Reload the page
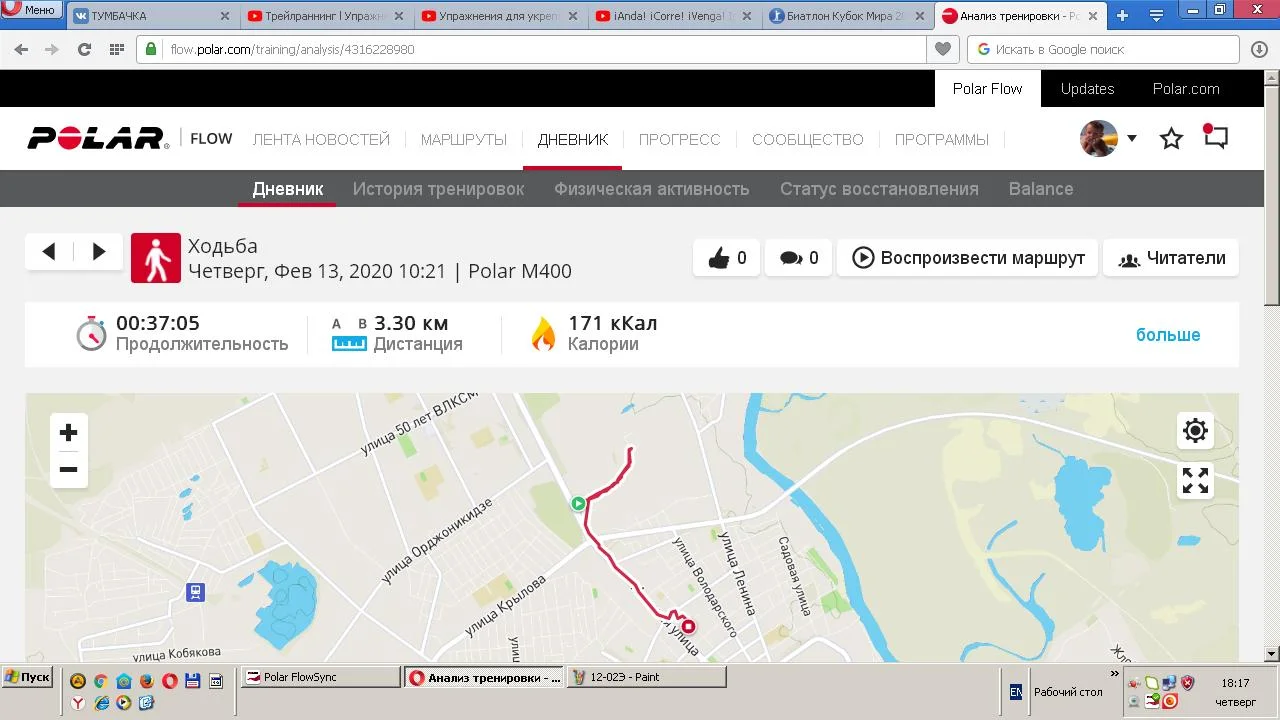Screen dimensions: 1280x720 coord(84,49)
